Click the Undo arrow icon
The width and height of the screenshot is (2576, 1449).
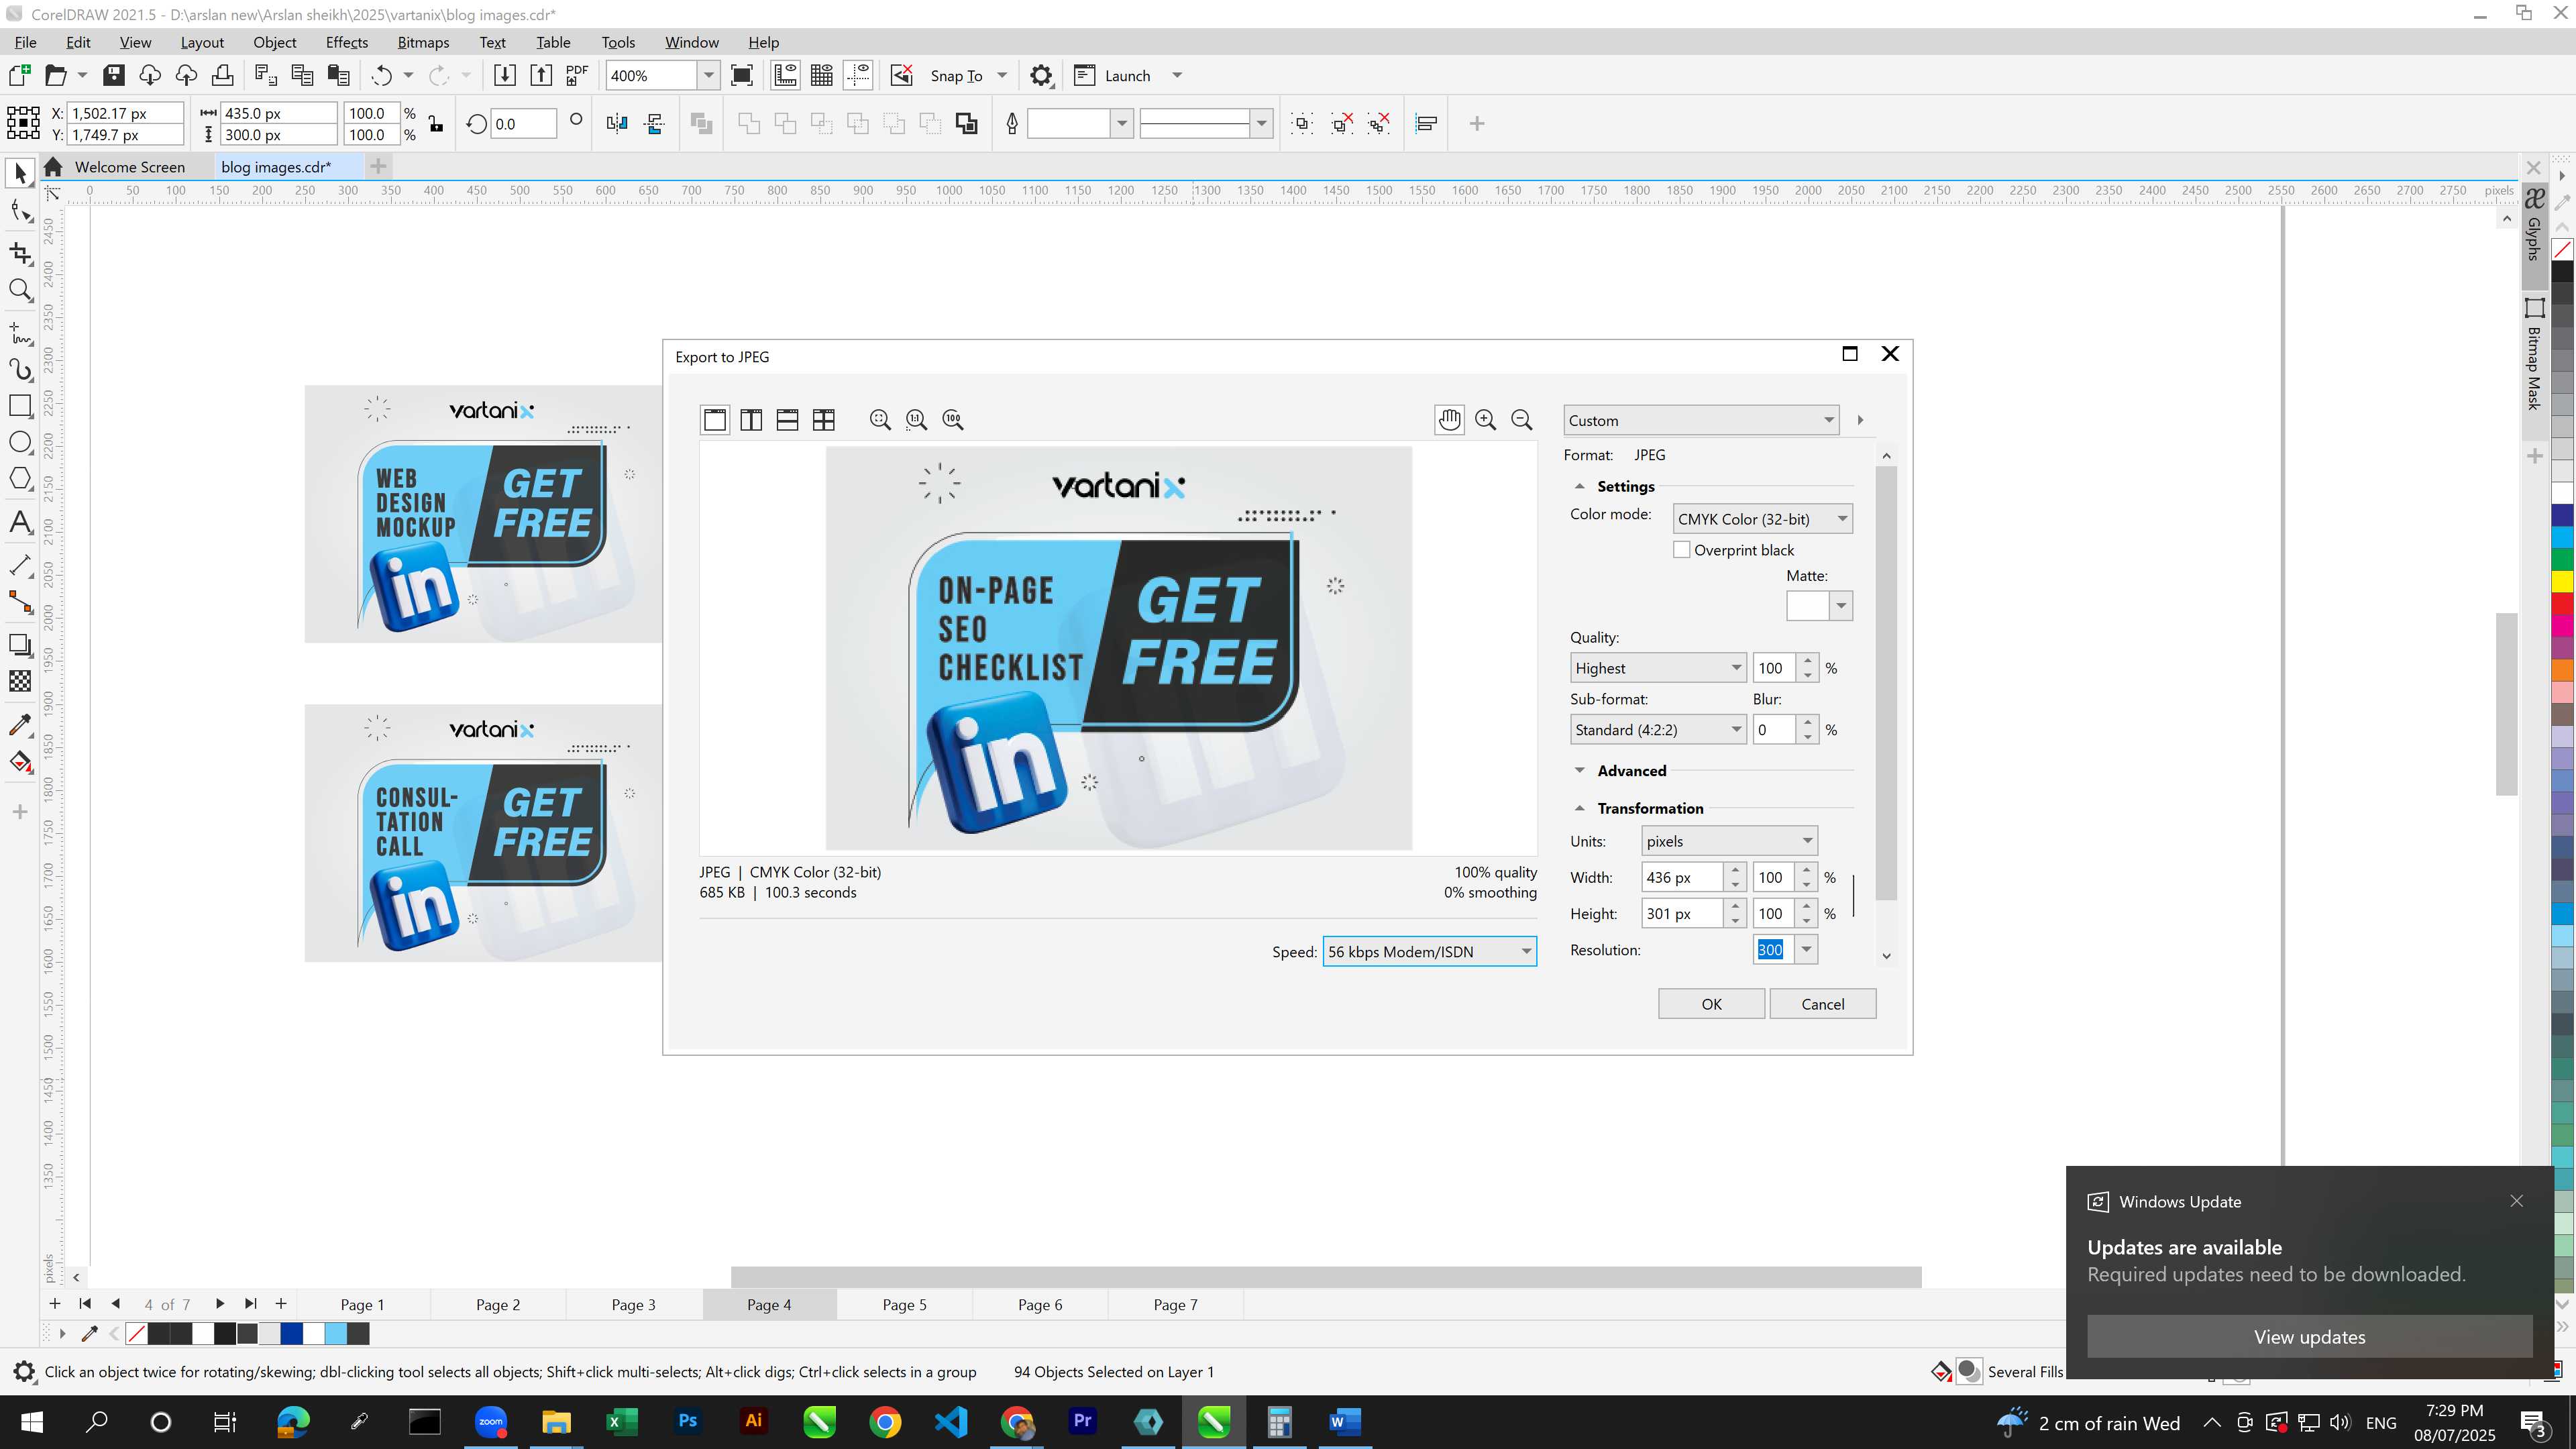(x=381, y=76)
